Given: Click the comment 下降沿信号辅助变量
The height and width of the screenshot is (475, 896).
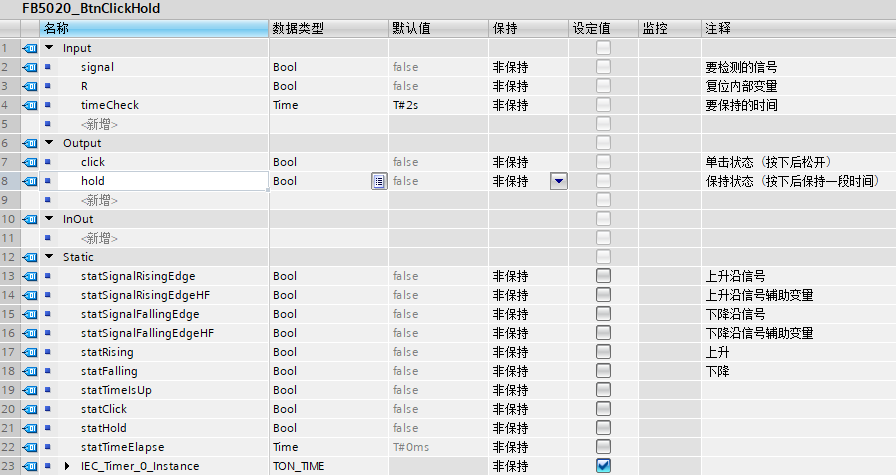Looking at the screenshot, I should click(759, 333).
